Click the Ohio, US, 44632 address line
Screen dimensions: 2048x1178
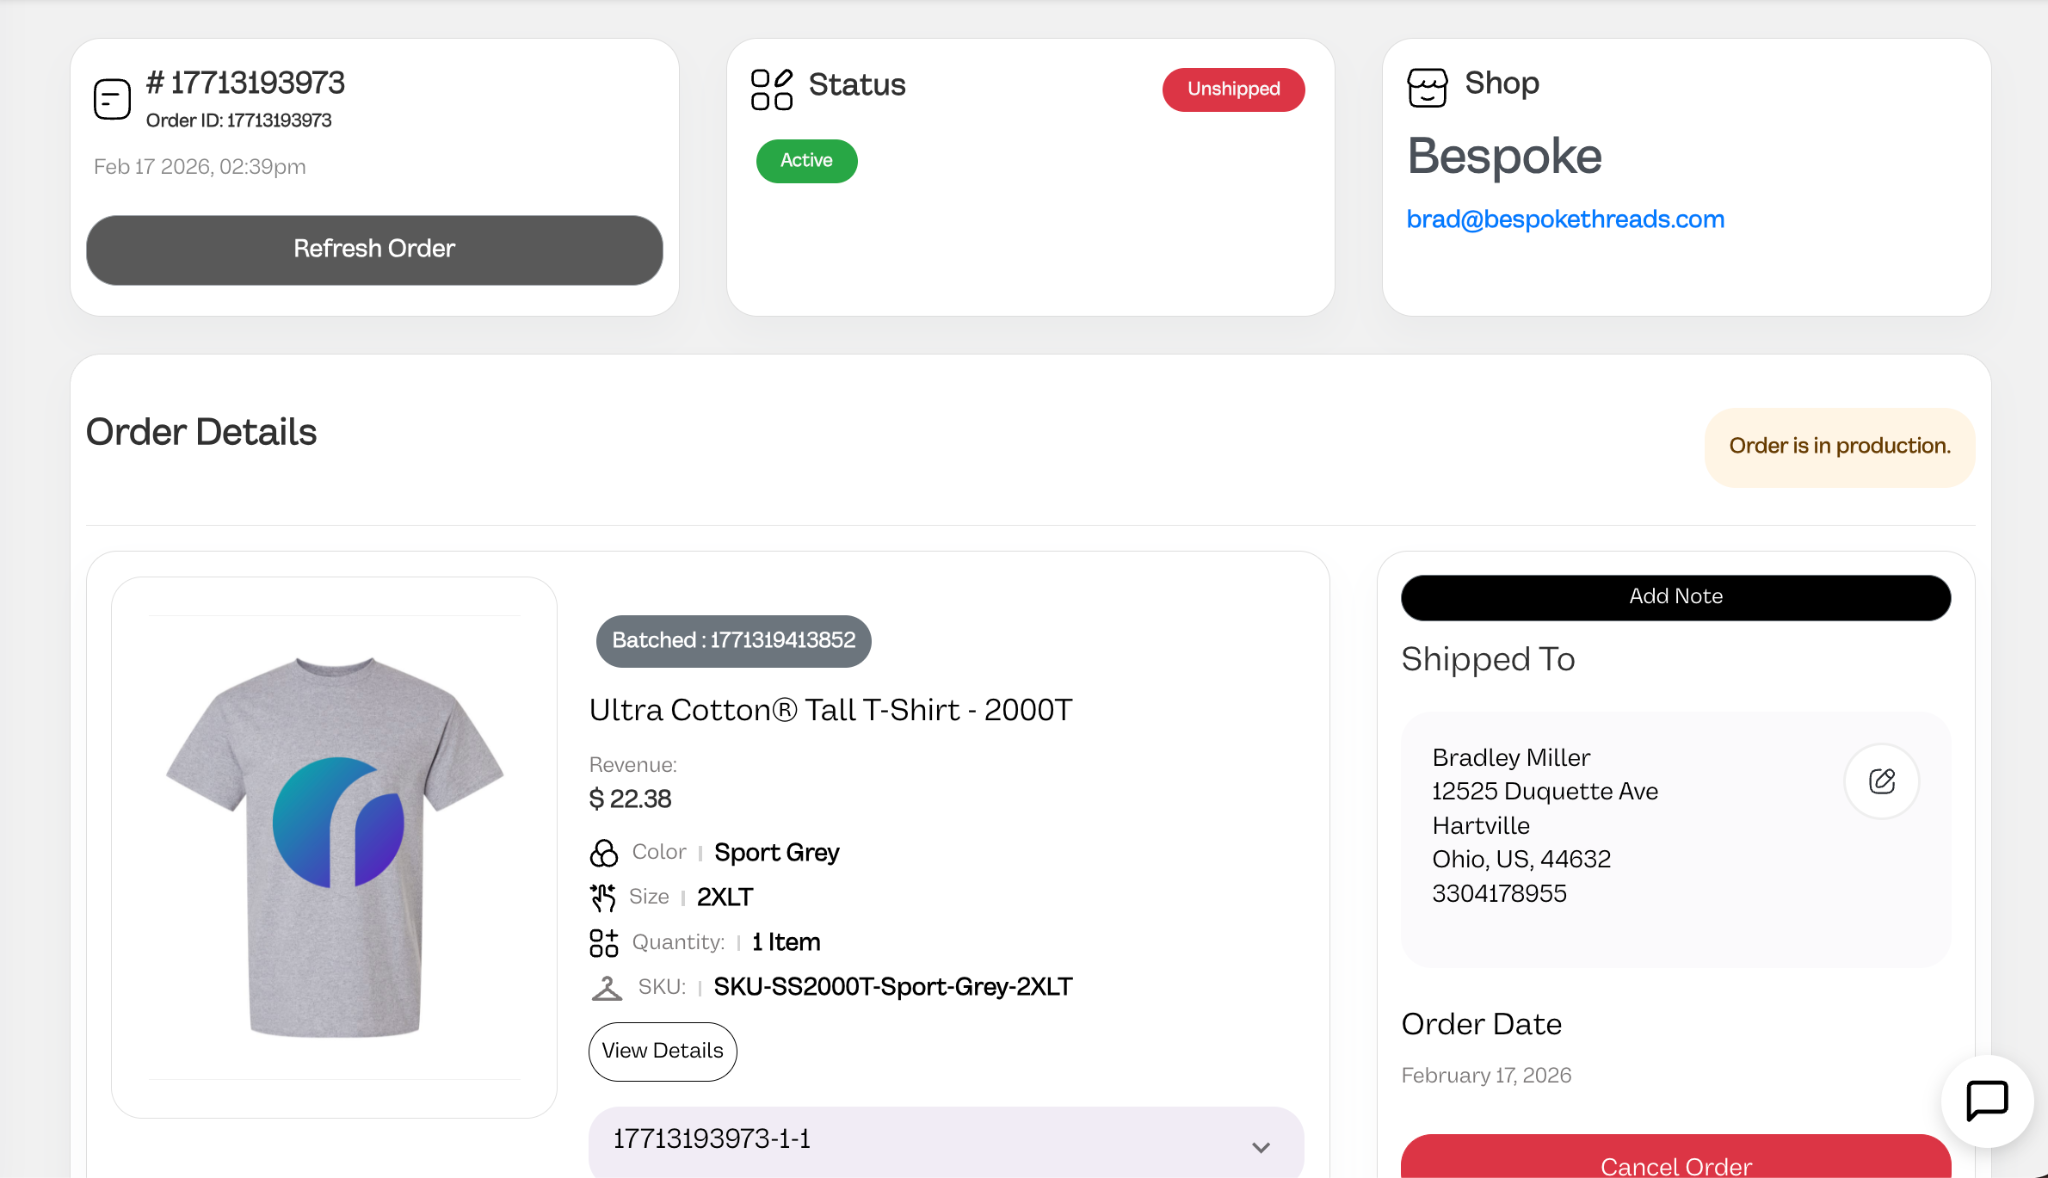pyautogui.click(x=1521, y=860)
